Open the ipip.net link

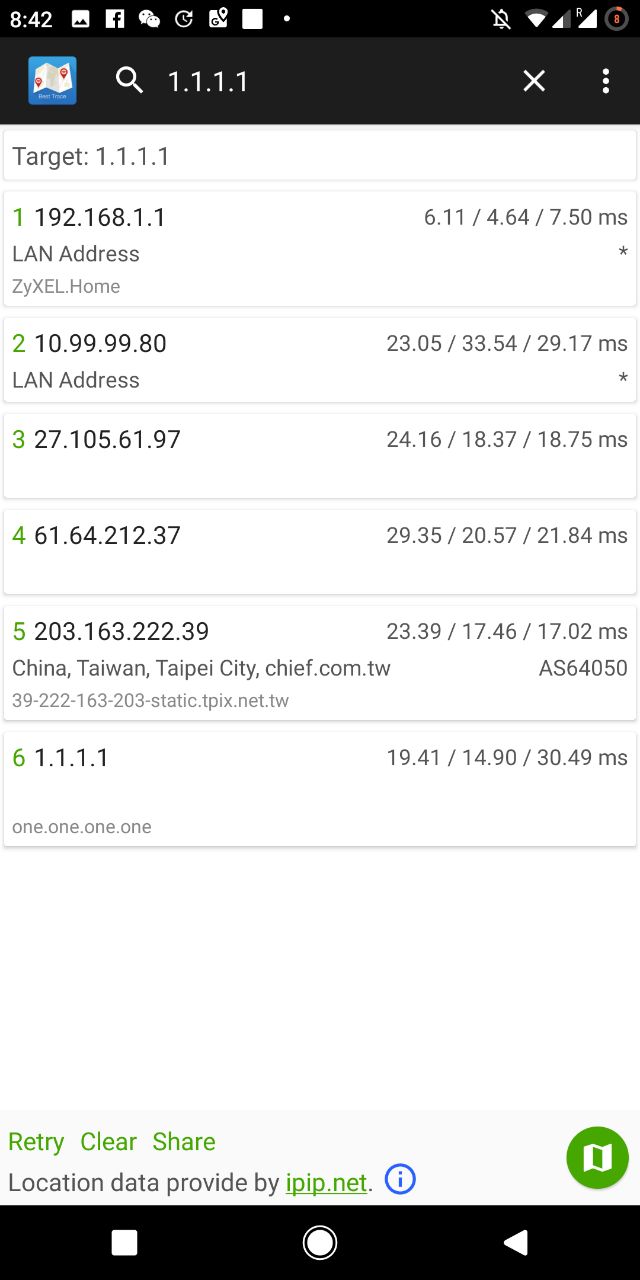[326, 1183]
